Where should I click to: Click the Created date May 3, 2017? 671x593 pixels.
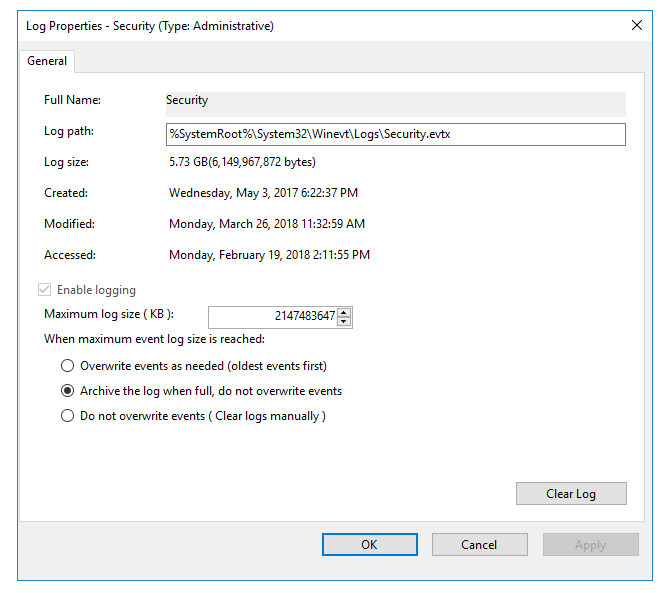tap(263, 193)
